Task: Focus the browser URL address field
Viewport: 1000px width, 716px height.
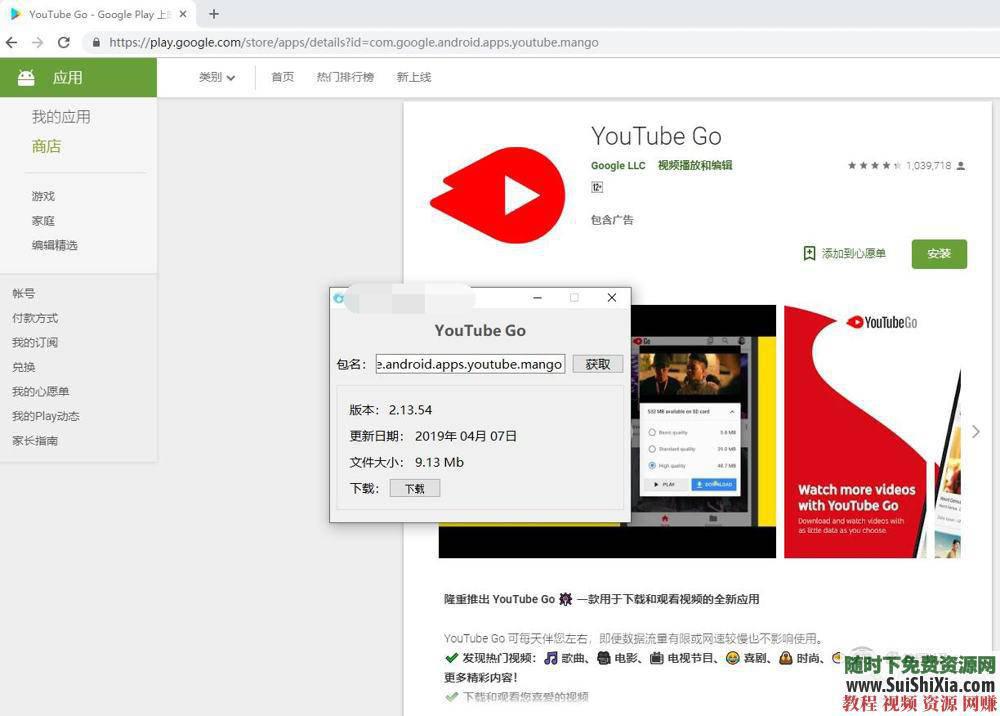Action: coord(354,42)
